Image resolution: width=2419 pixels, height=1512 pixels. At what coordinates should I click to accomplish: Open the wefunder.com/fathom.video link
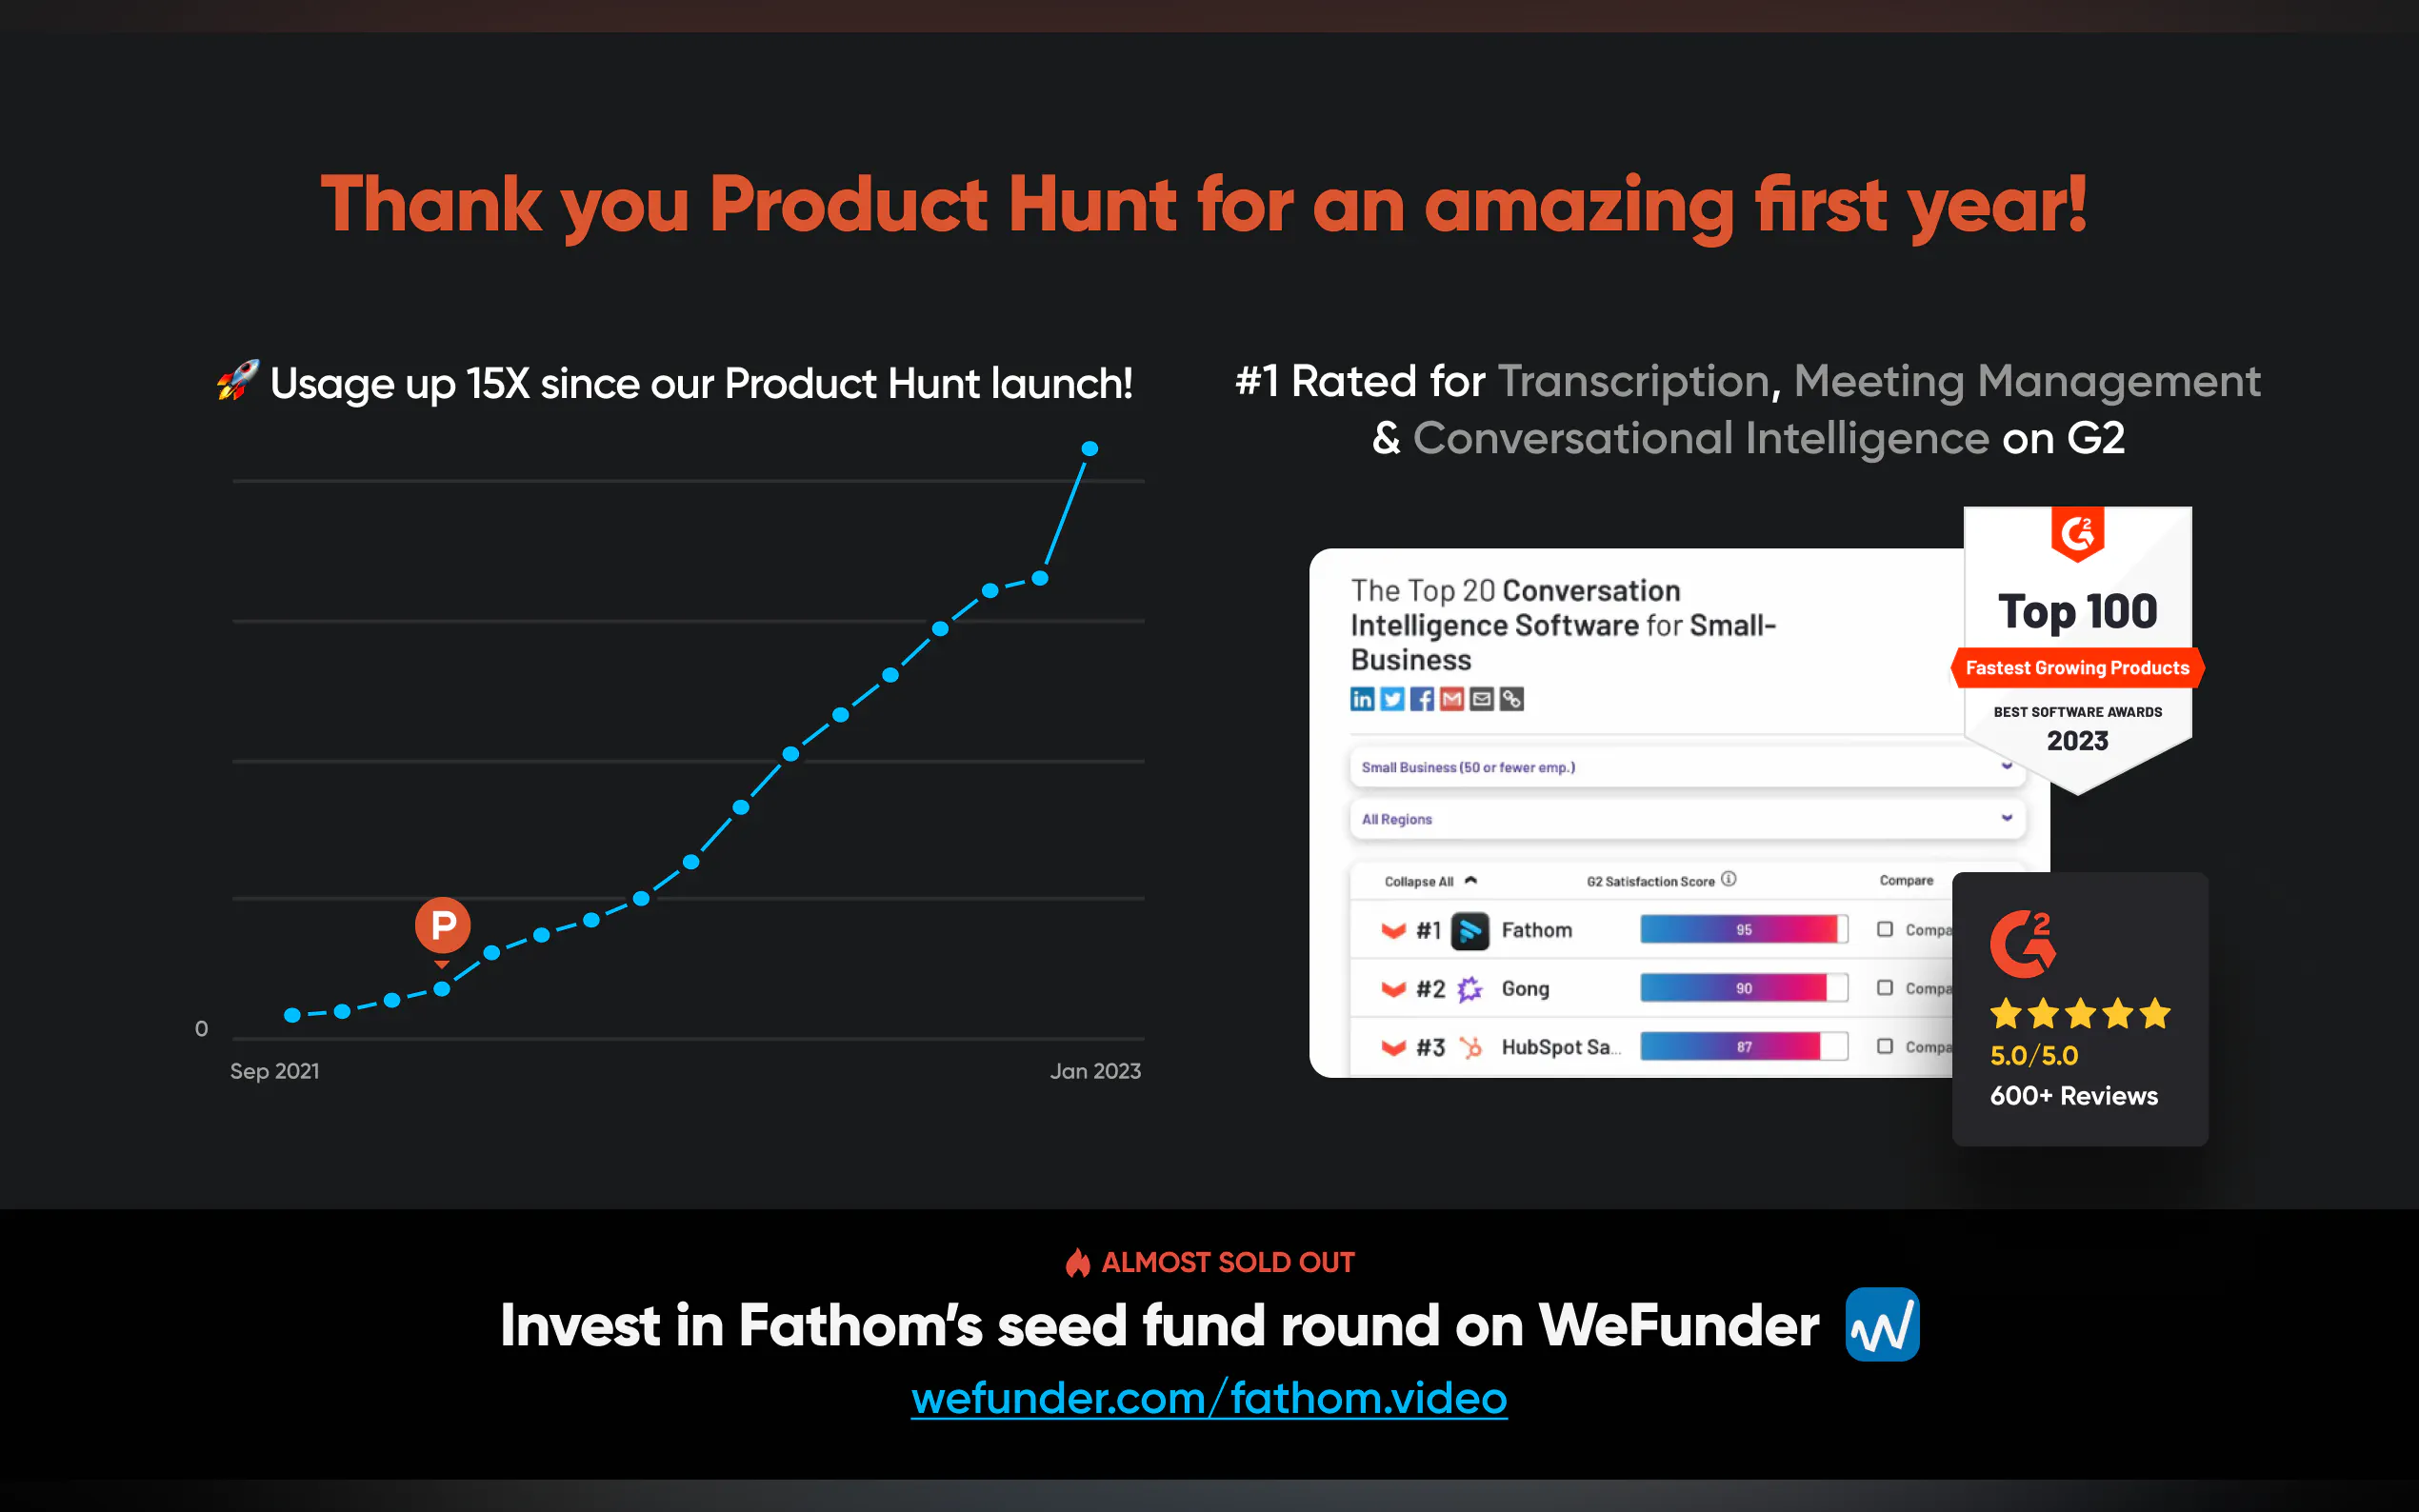pos(1209,1398)
